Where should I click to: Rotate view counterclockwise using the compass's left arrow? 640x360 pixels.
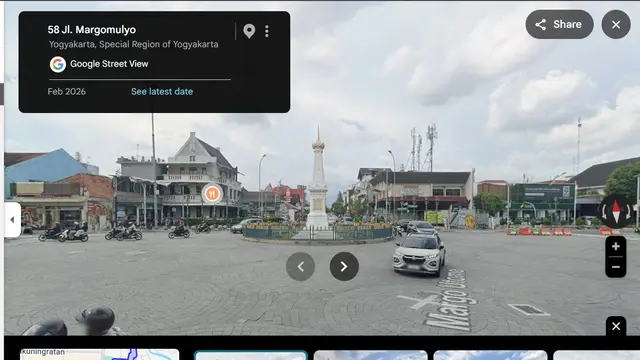604,212
